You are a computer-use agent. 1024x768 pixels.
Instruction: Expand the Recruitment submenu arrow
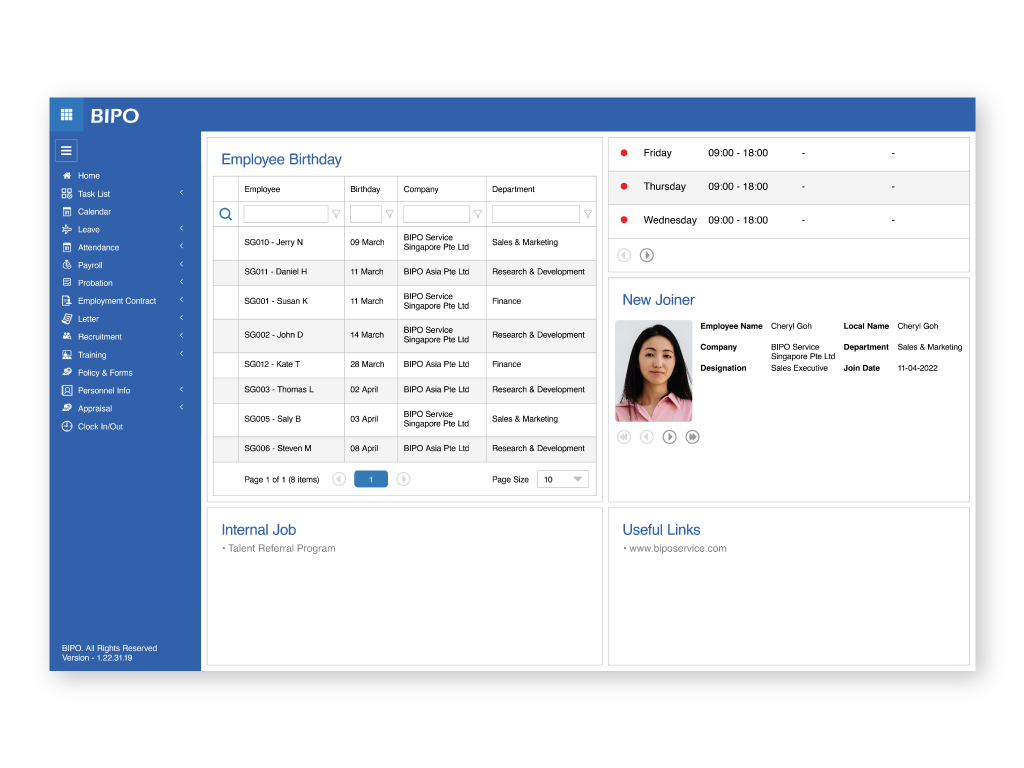coord(181,336)
